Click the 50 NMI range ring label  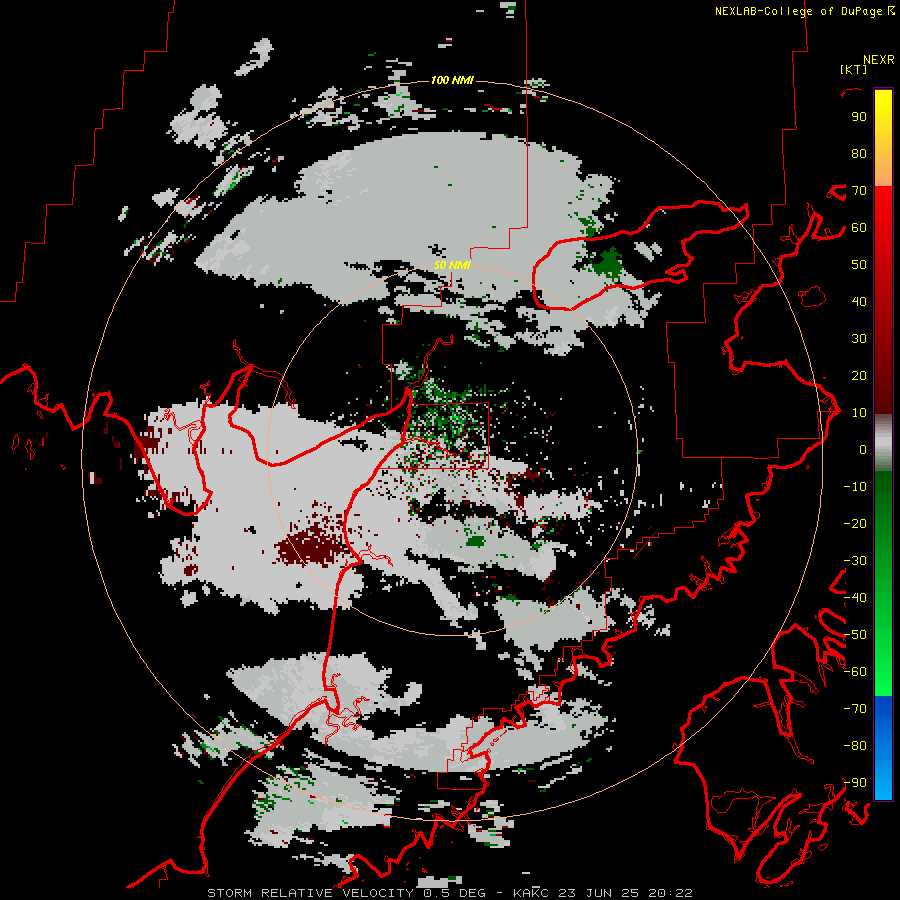coord(452,265)
